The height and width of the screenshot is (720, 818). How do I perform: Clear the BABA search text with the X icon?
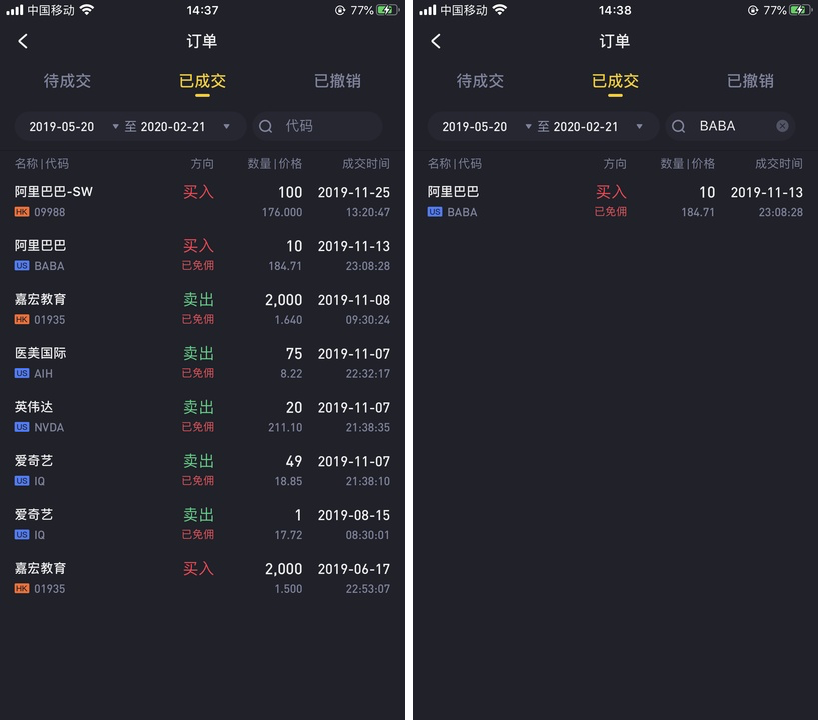(x=782, y=126)
